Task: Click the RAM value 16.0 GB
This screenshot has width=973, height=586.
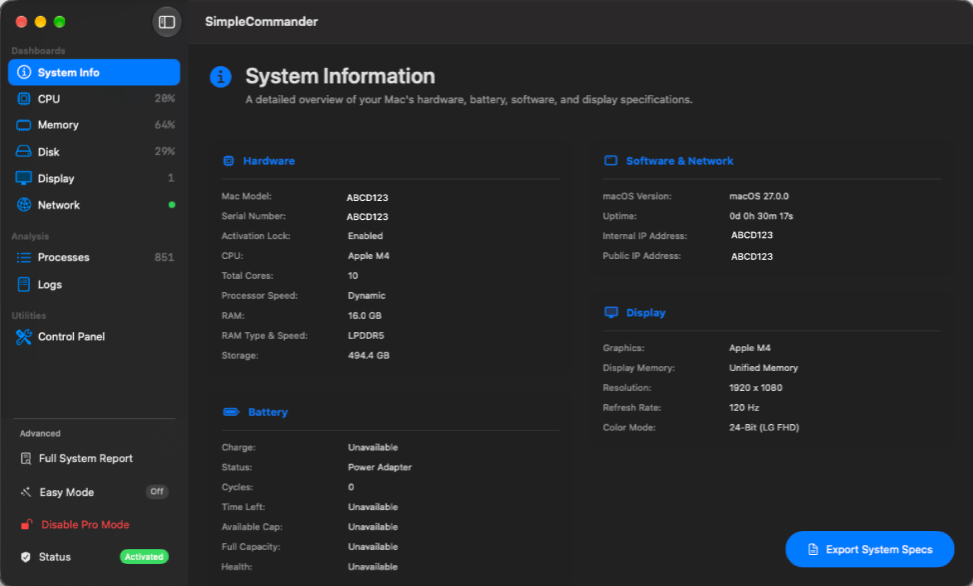Action: [x=364, y=315]
